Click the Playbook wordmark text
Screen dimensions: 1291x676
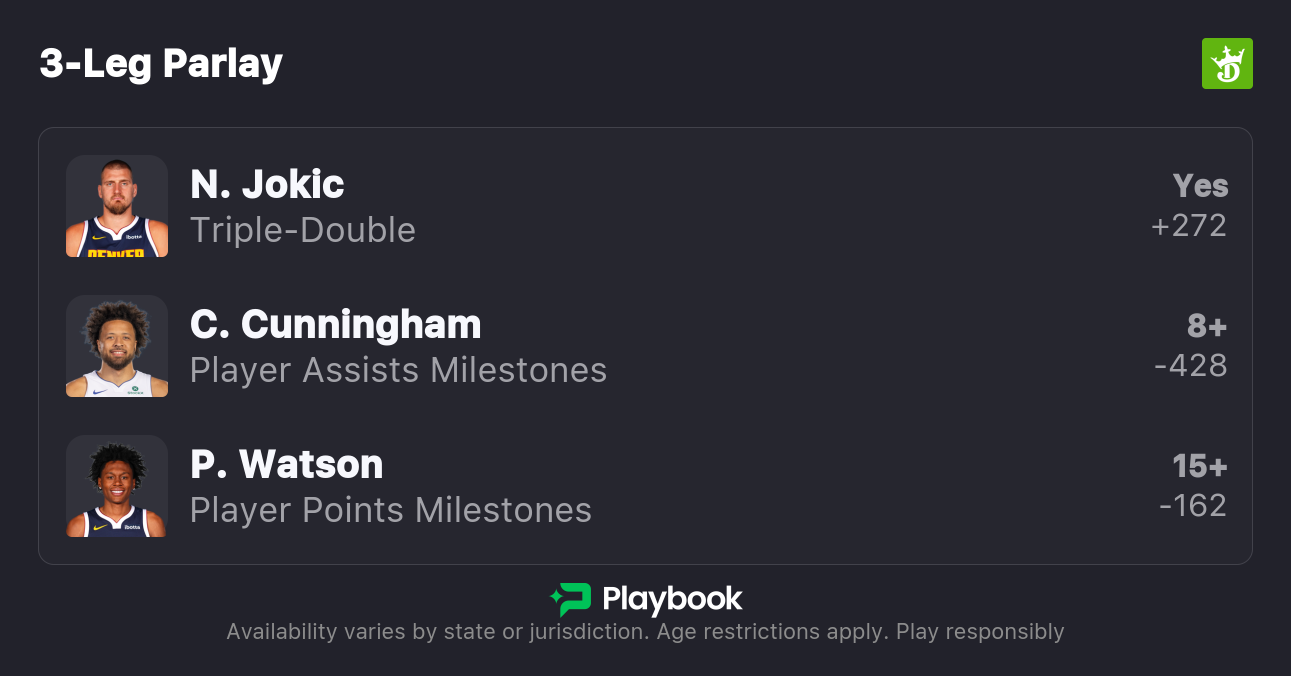[x=672, y=599]
